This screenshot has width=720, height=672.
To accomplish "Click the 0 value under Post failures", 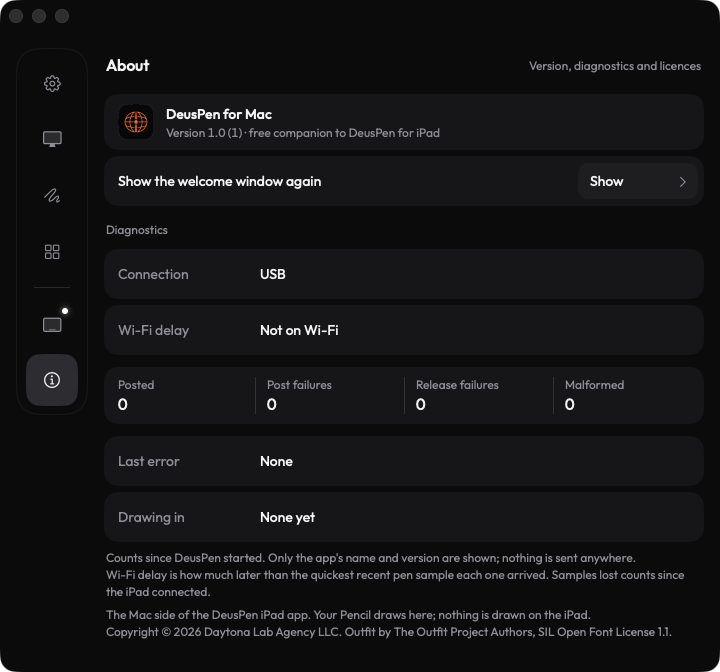I will click(x=272, y=404).
